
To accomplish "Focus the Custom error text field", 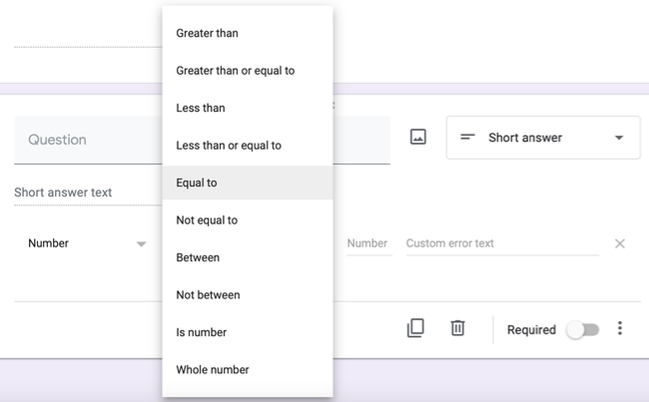I will (x=501, y=243).
